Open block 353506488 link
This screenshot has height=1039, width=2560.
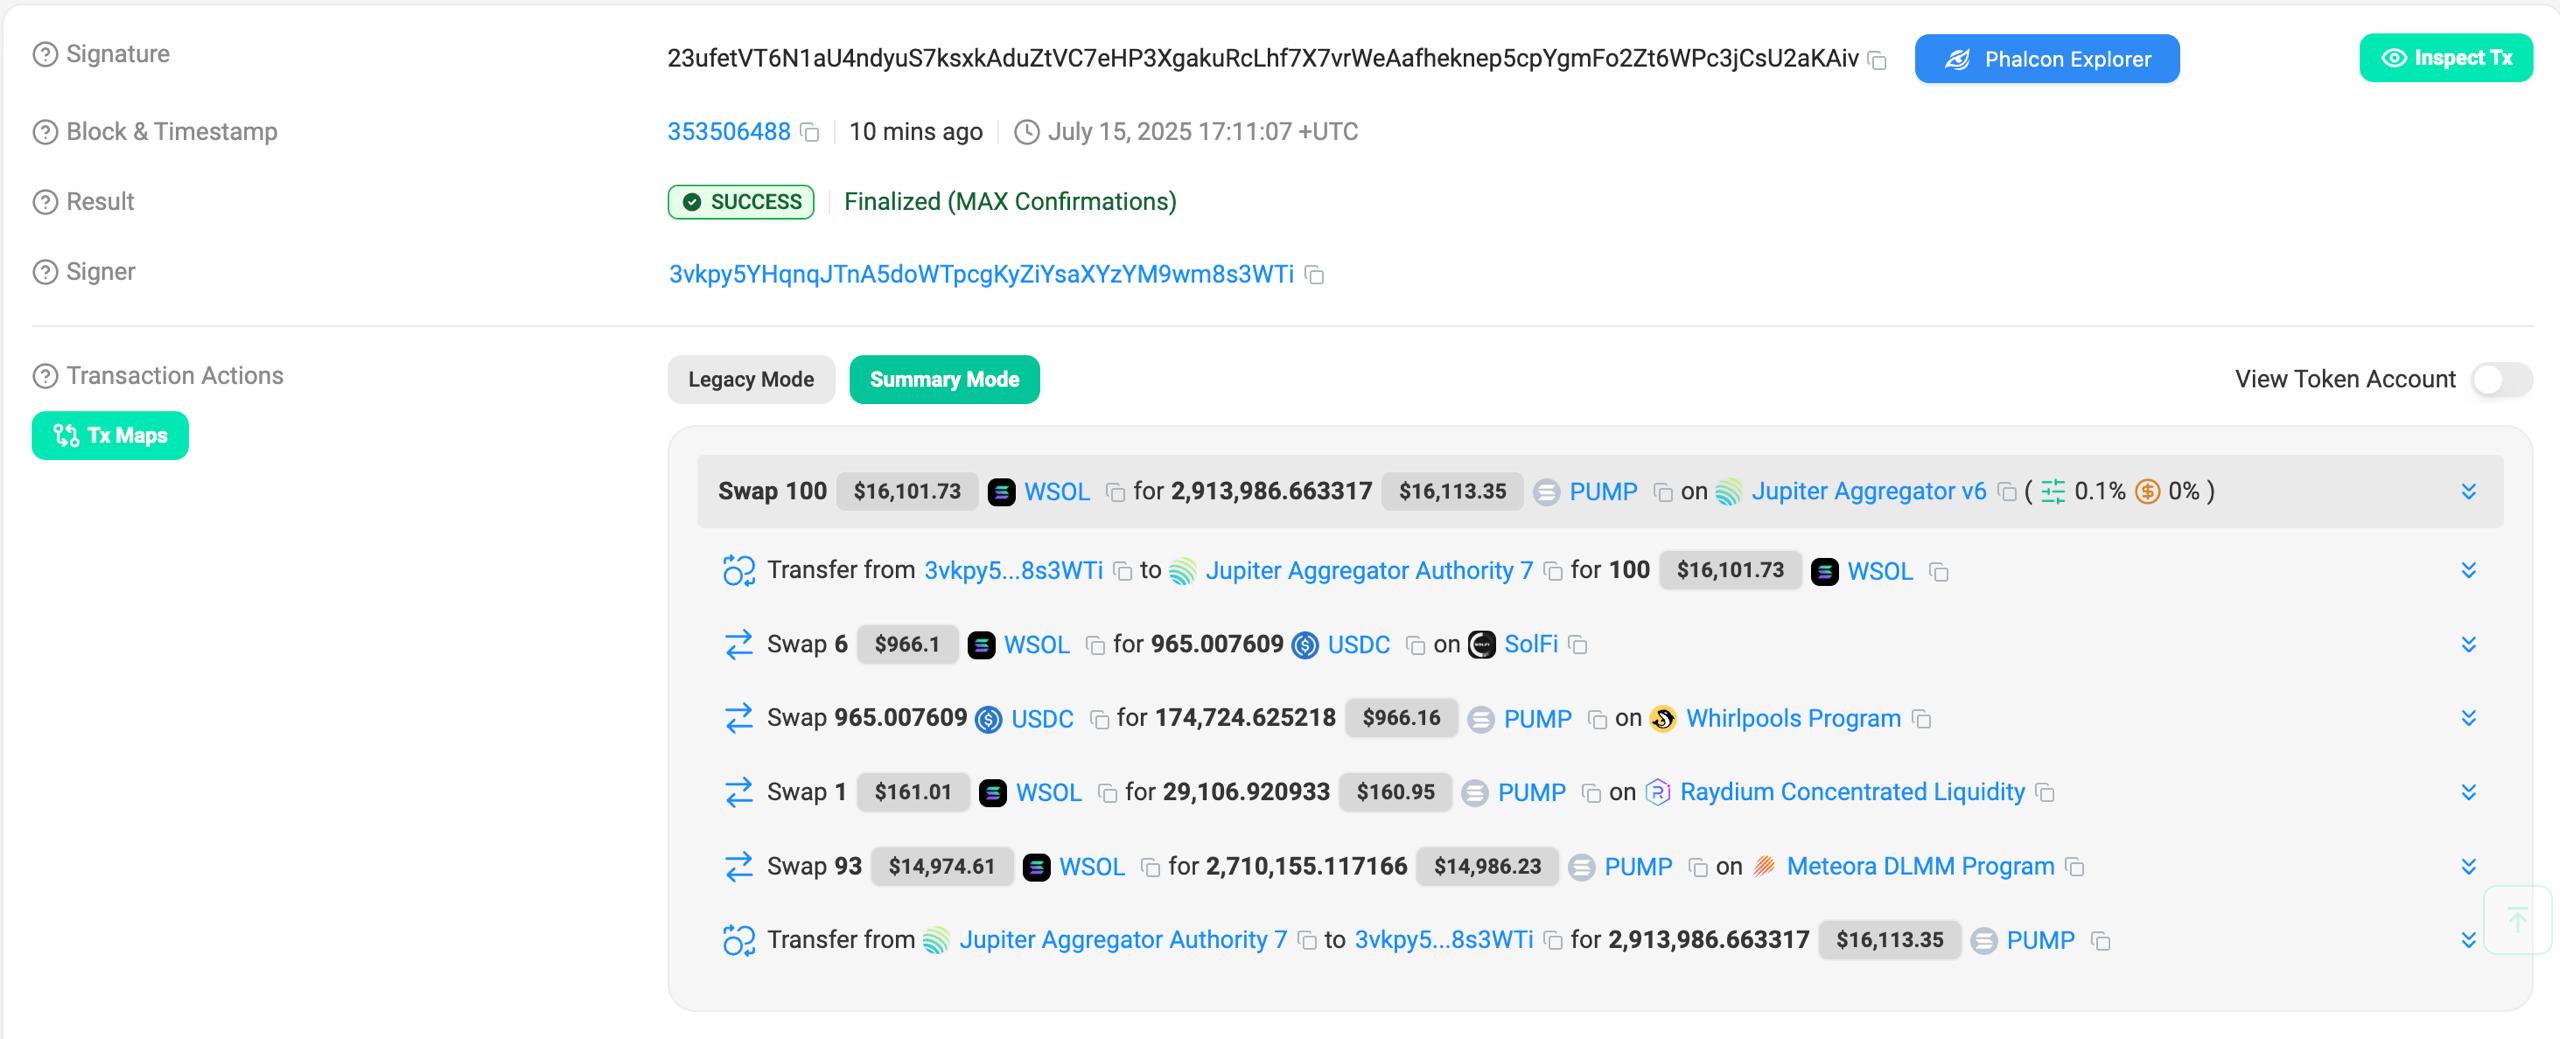729,132
